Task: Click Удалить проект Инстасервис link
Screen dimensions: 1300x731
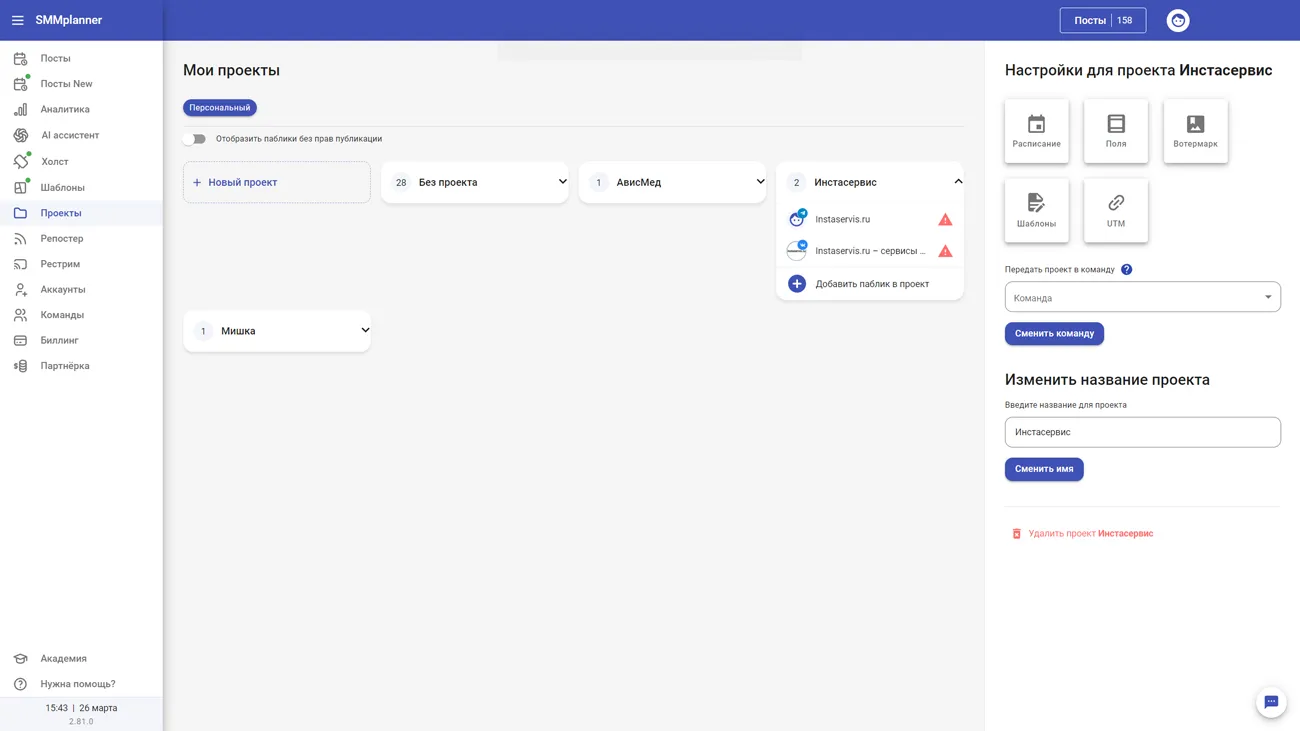Action: click(1089, 534)
